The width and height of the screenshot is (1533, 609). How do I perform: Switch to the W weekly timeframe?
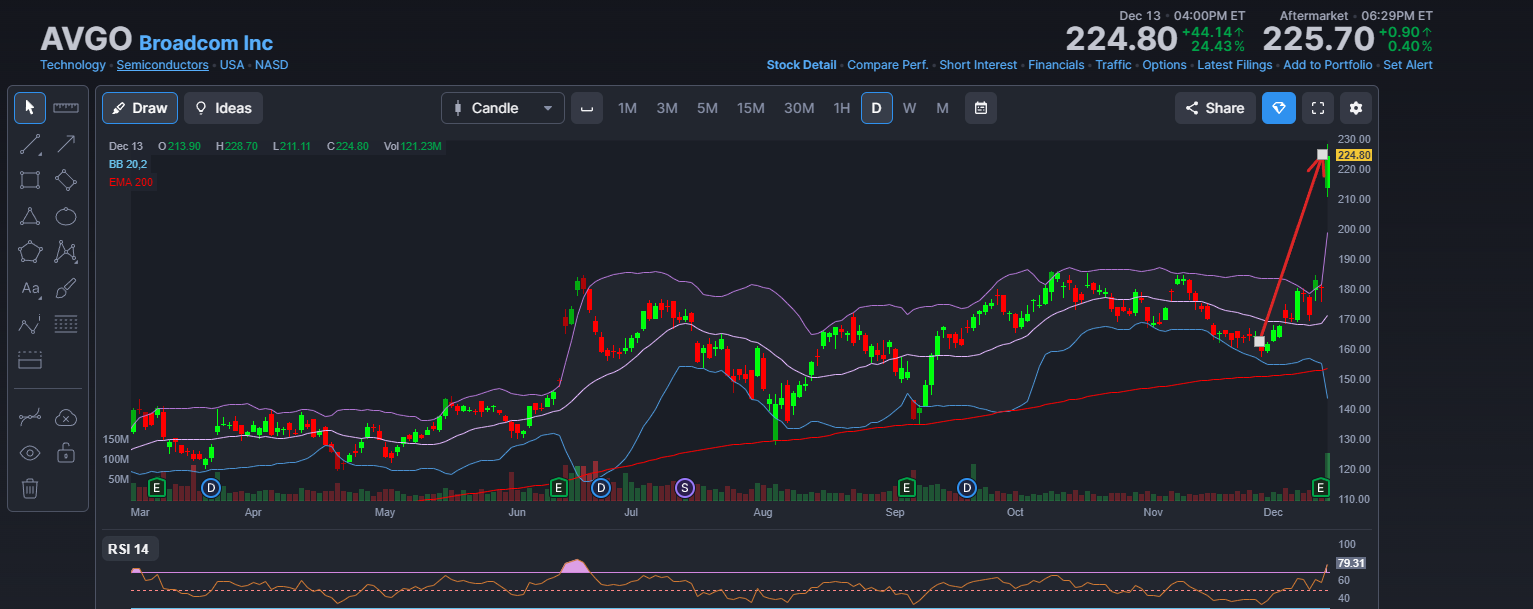909,108
